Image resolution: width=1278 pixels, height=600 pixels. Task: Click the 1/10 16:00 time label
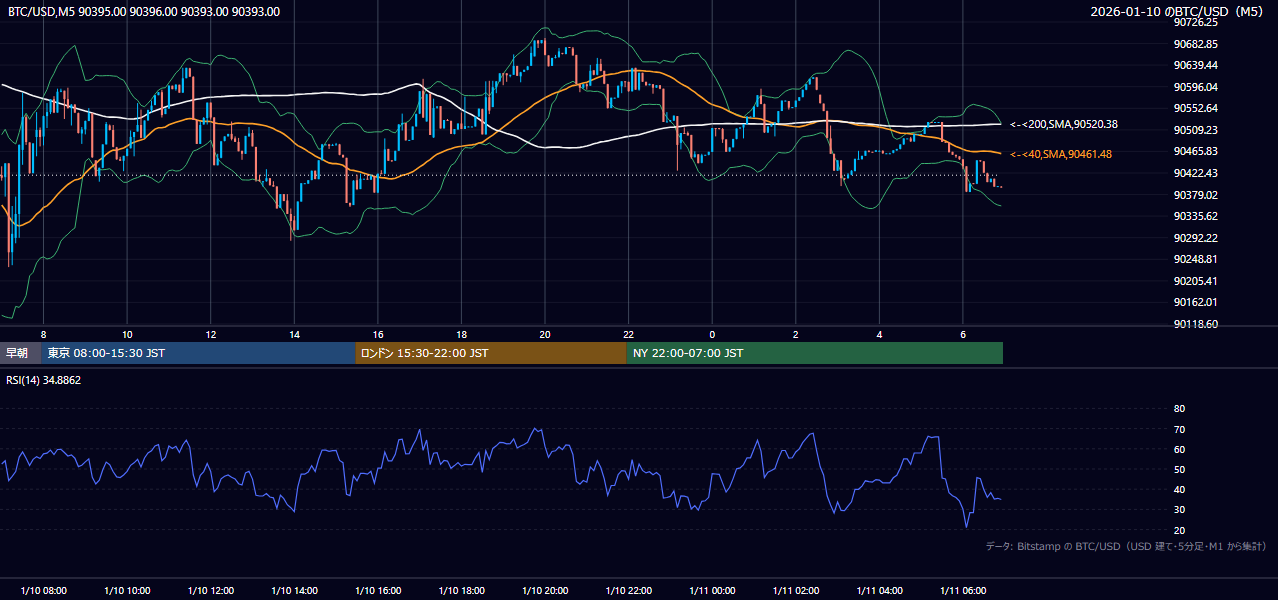[x=378, y=591]
